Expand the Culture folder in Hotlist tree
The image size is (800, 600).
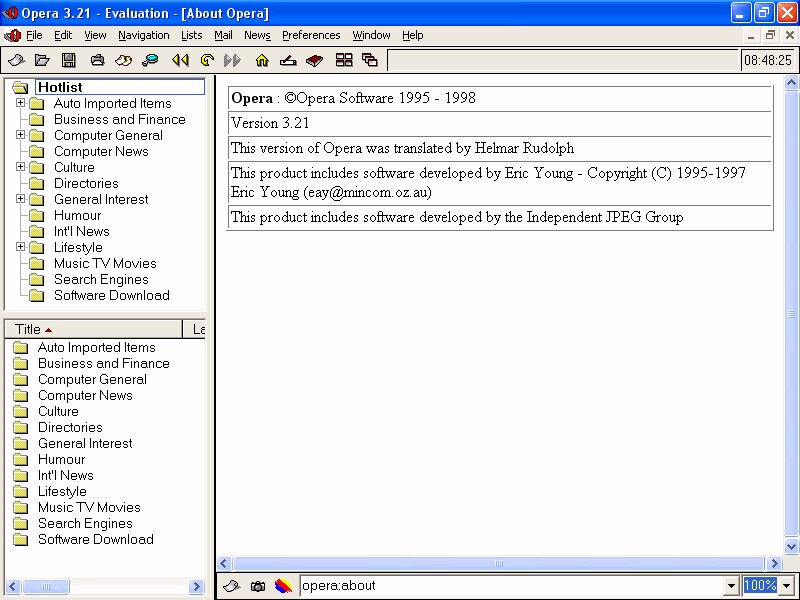coord(20,167)
